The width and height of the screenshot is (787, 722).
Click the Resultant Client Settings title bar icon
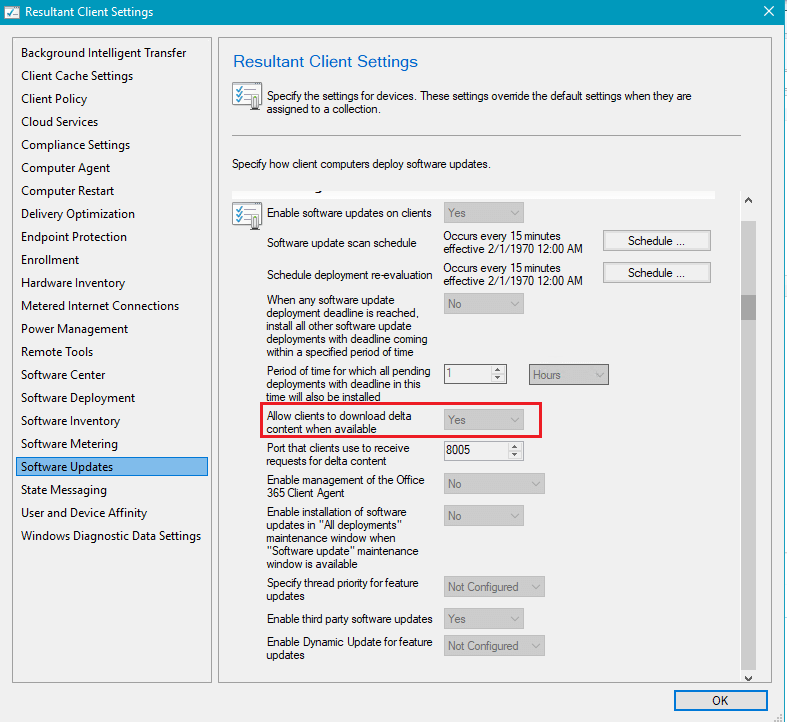tap(12, 12)
